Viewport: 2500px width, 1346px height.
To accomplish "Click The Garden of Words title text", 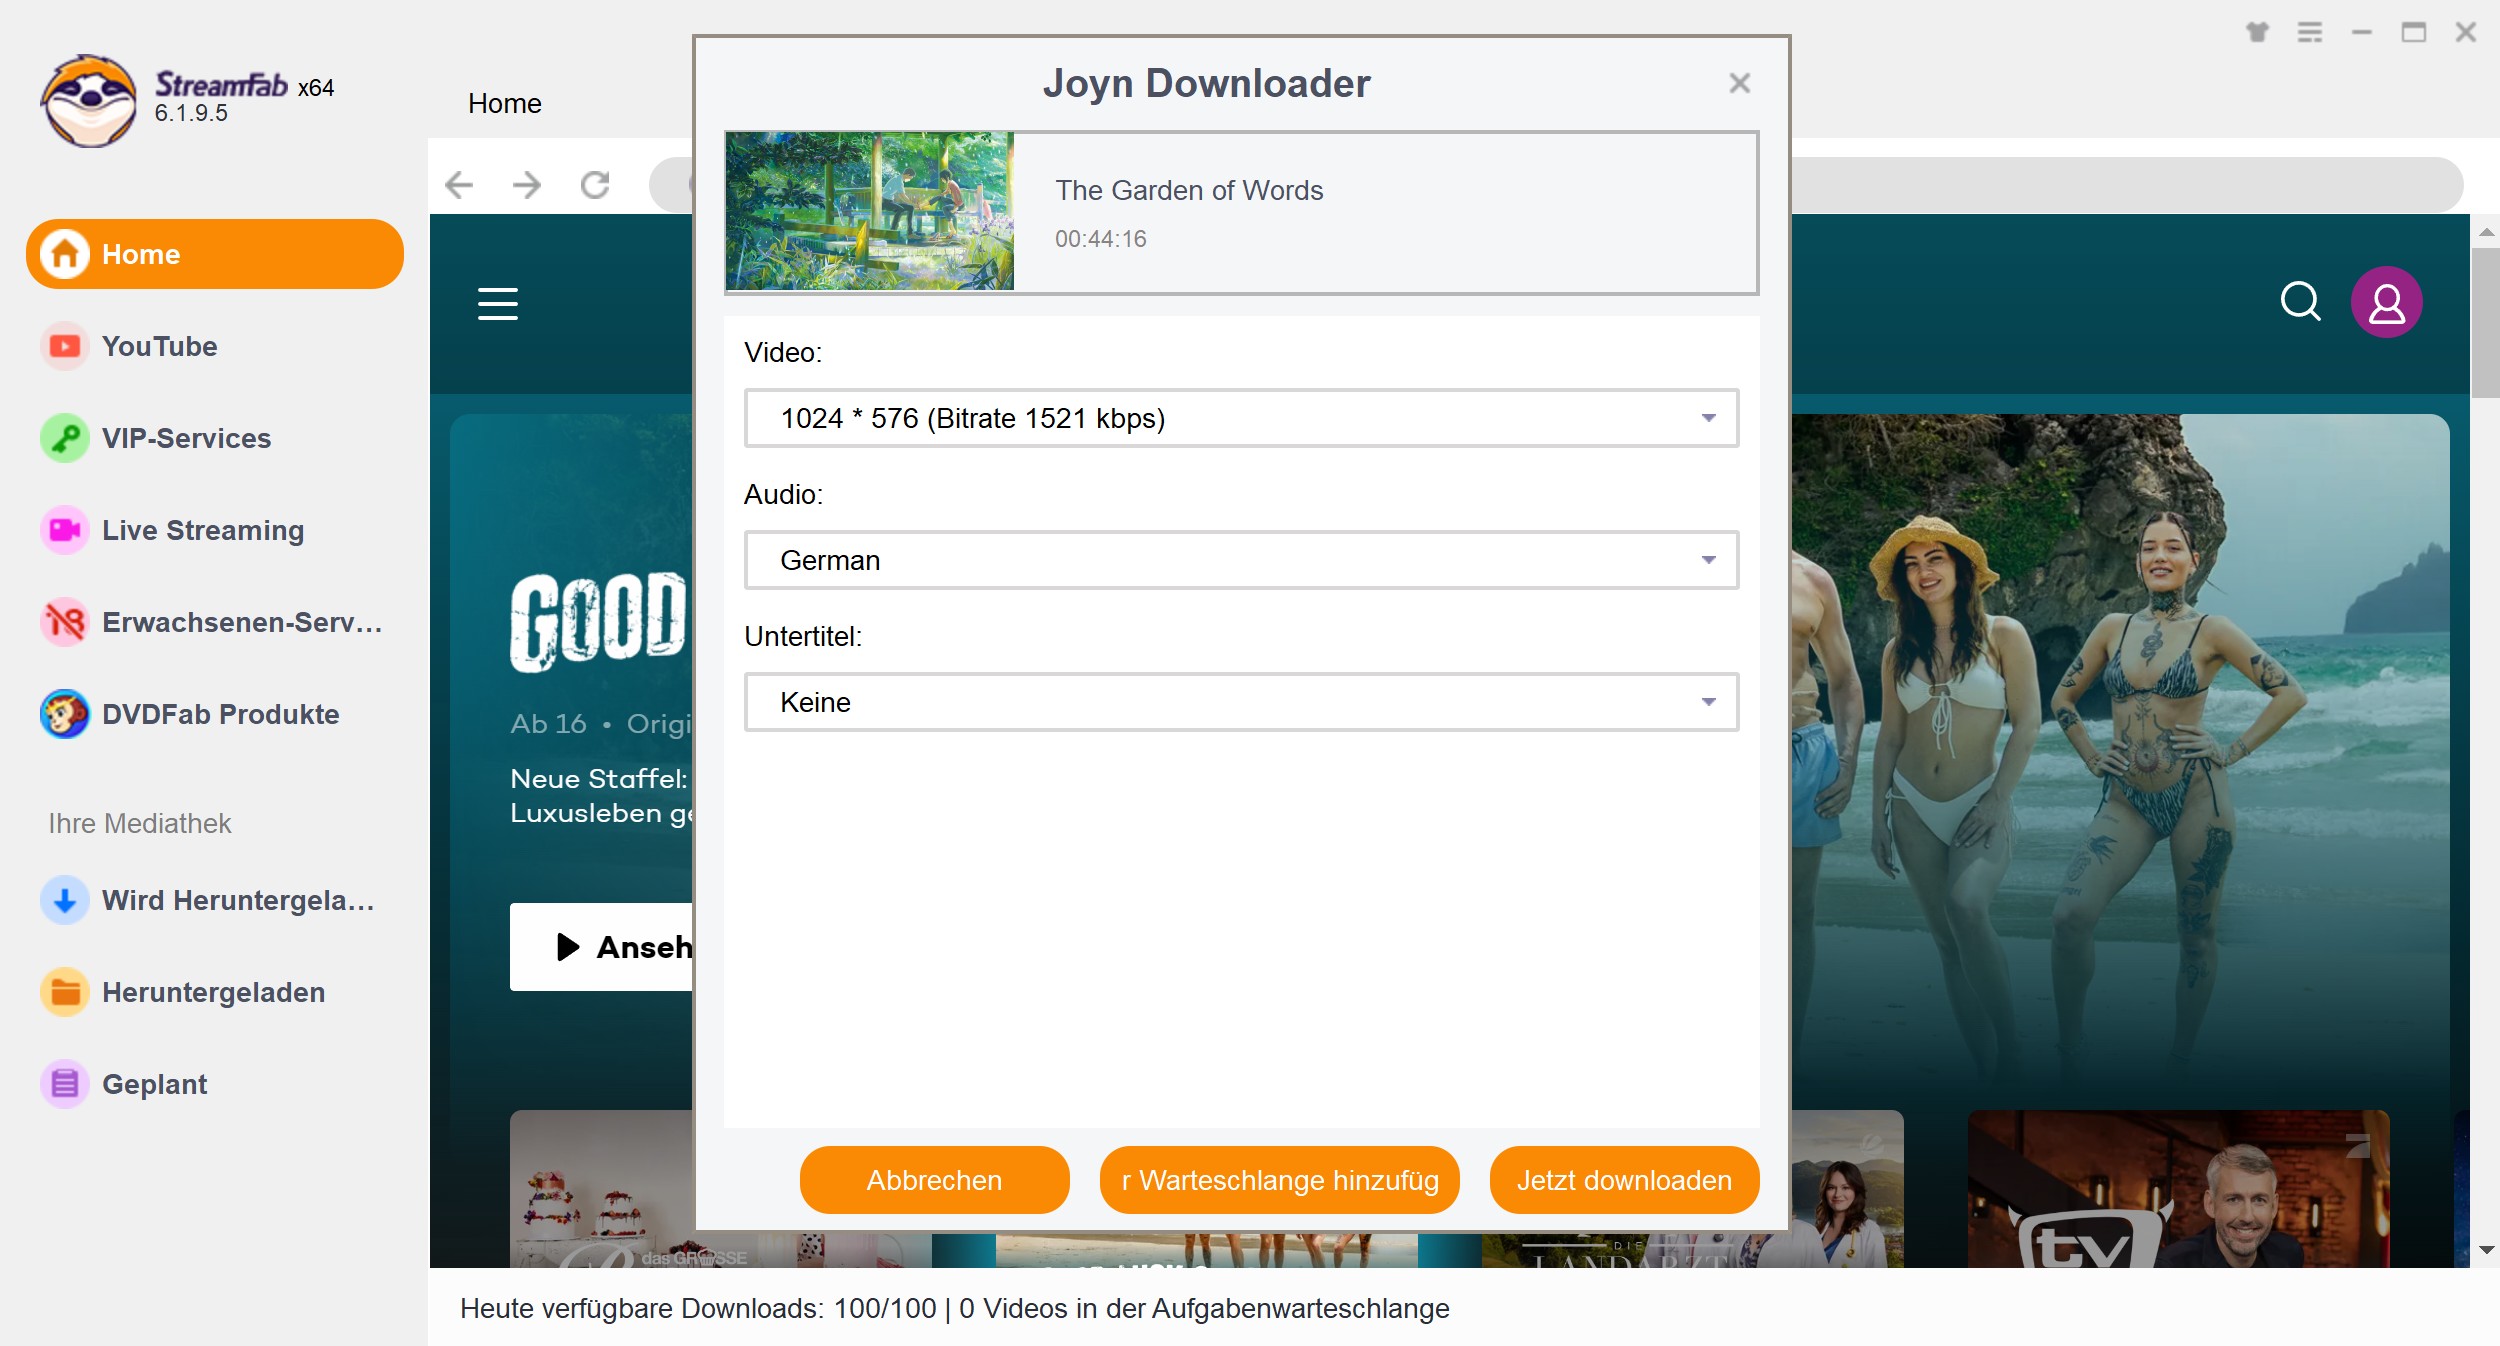I will pyautogui.click(x=1189, y=190).
